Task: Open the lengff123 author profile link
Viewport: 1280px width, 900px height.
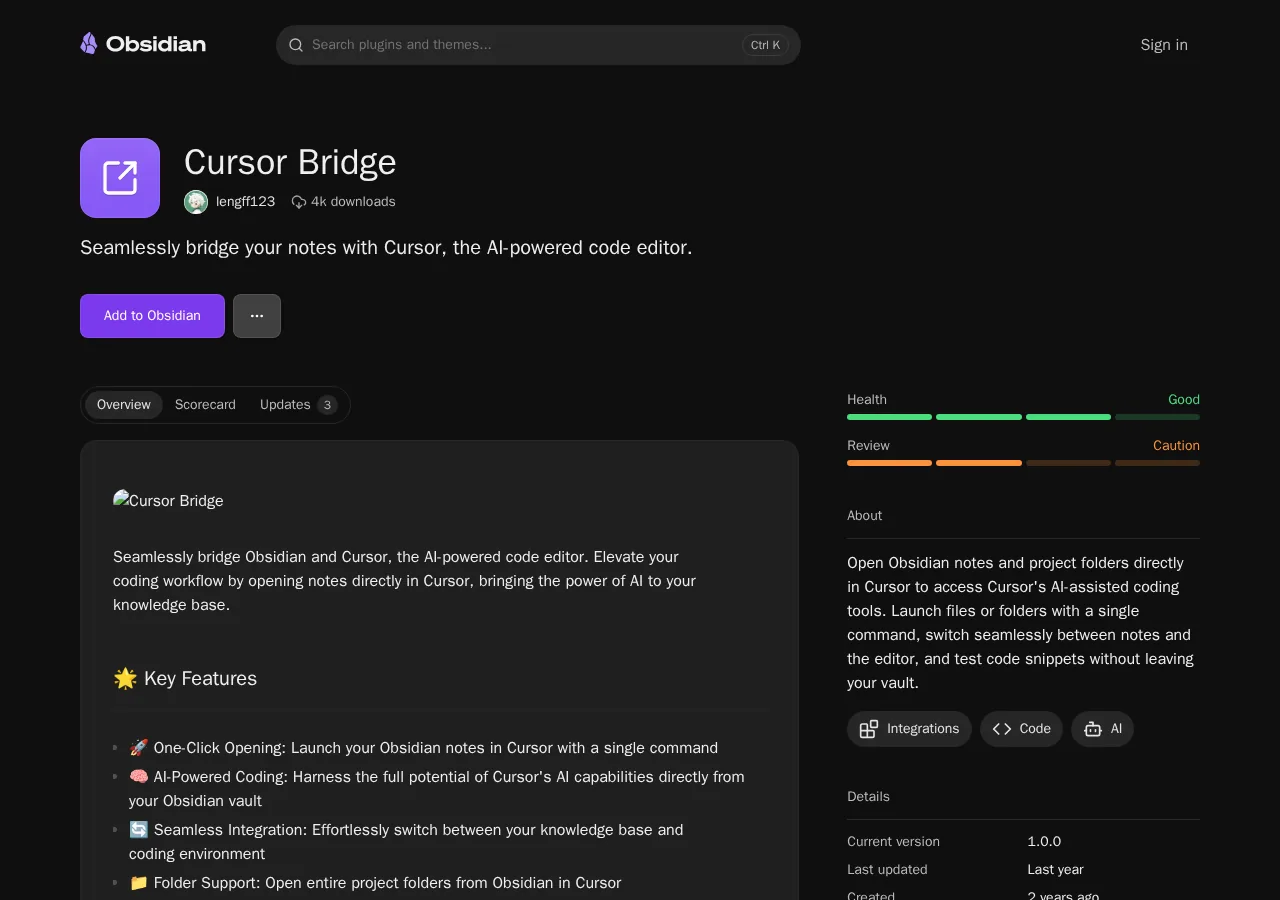Action: point(245,202)
